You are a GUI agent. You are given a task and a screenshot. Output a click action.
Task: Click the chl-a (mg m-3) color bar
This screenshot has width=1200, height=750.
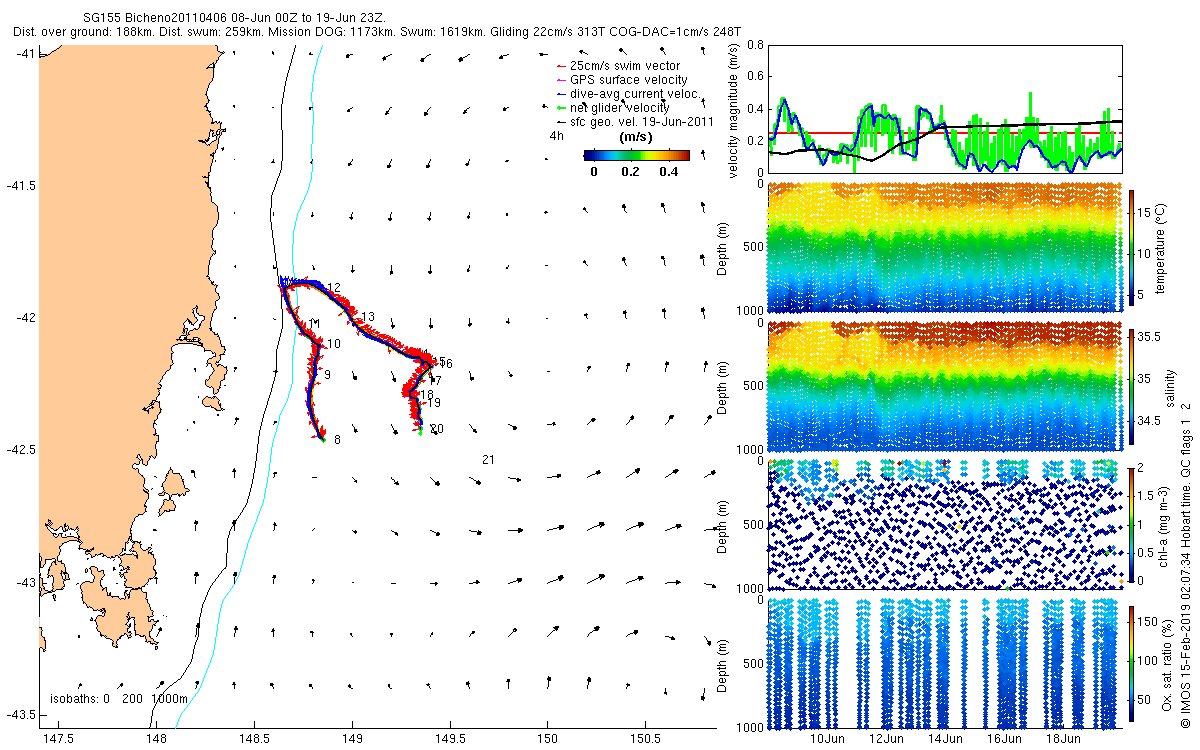click(1132, 524)
